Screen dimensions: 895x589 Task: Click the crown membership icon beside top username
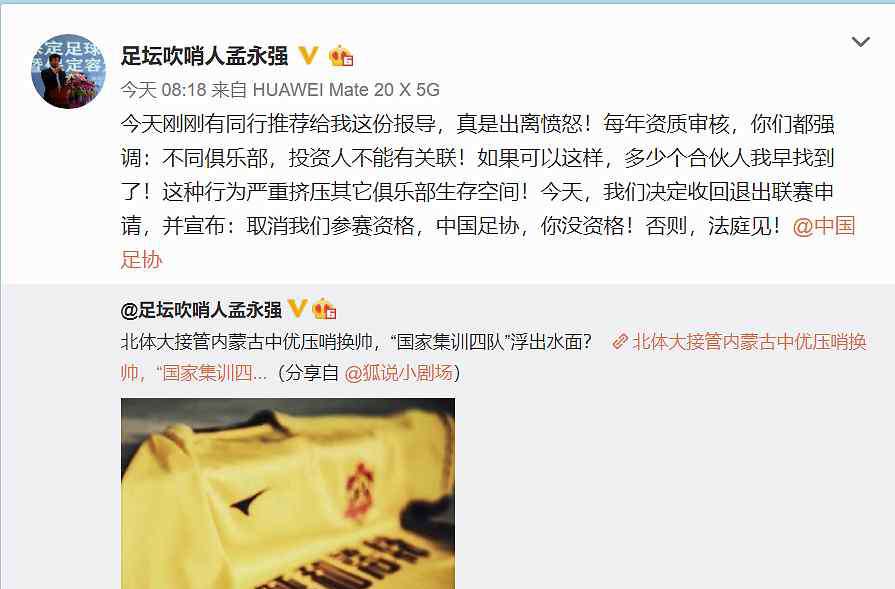[x=341, y=55]
